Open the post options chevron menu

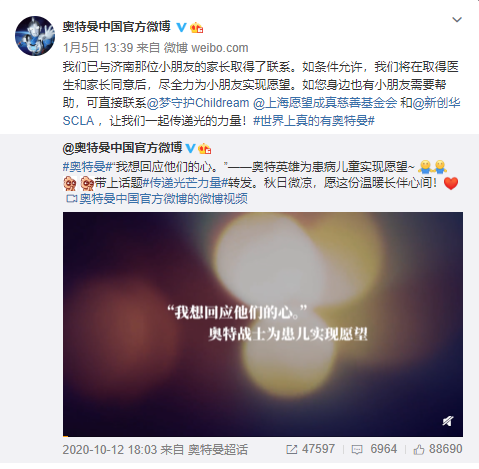[457, 20]
